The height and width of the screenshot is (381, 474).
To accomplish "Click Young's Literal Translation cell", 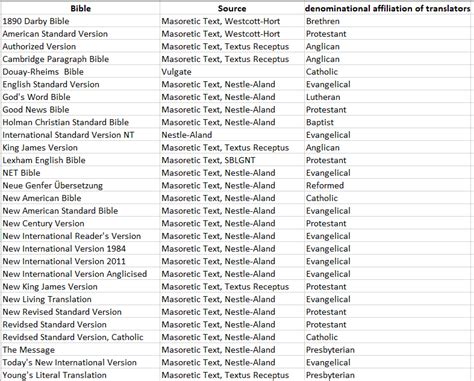I will pos(80,375).
